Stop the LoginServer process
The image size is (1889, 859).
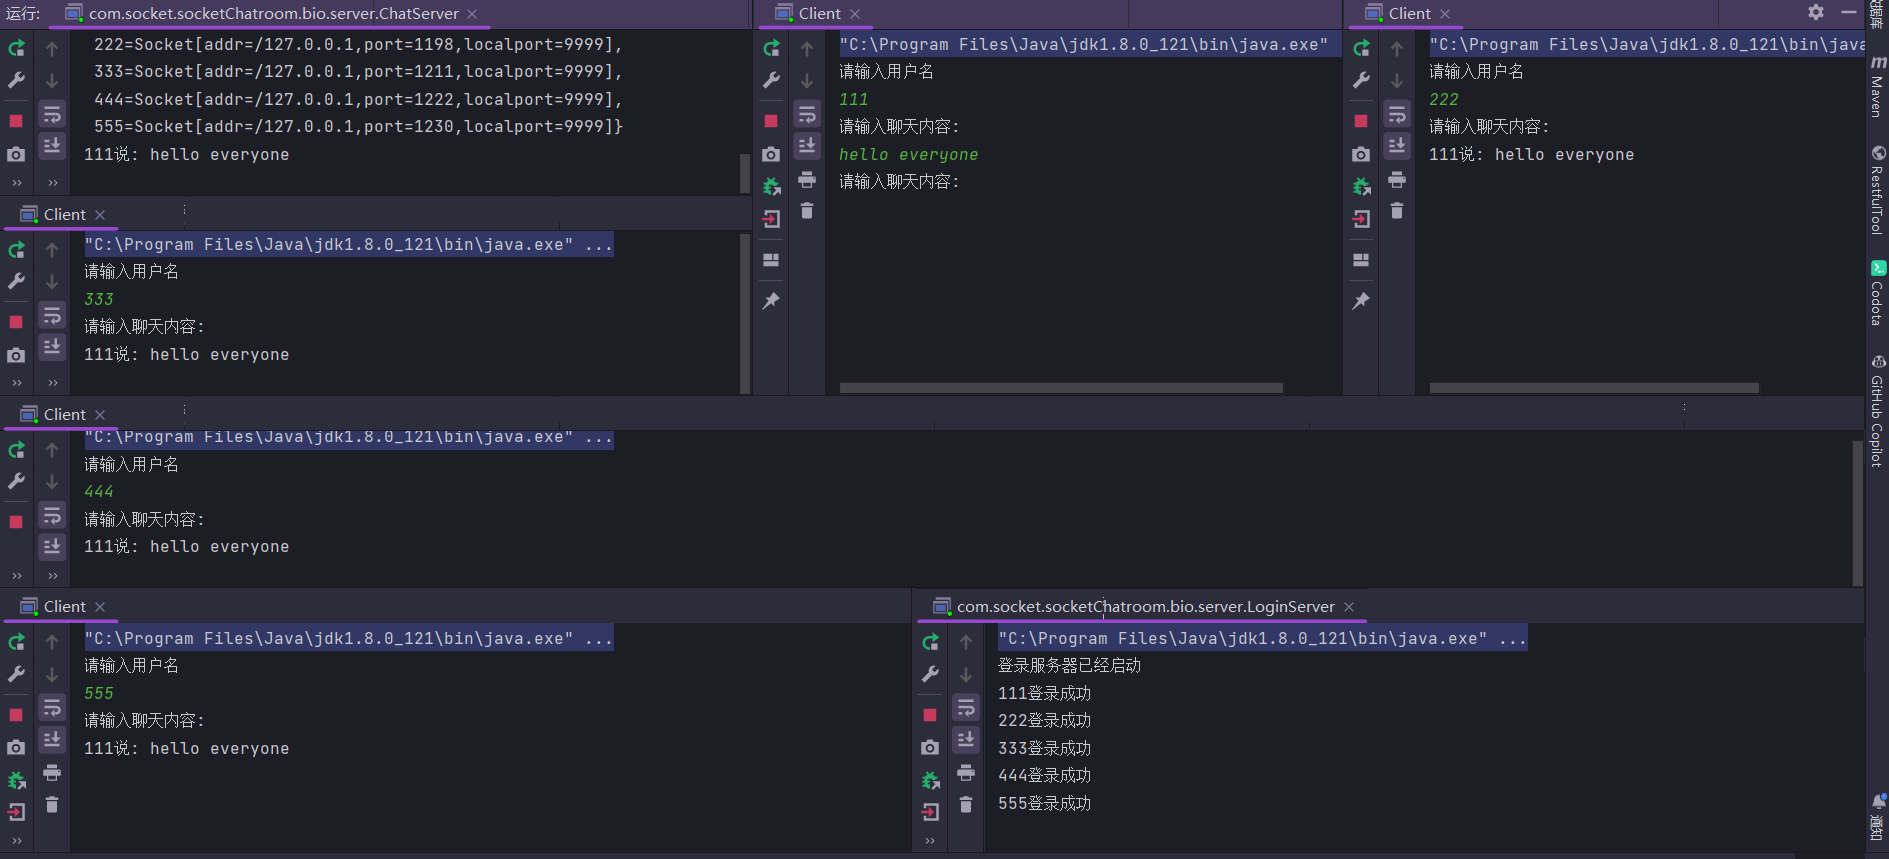click(930, 715)
